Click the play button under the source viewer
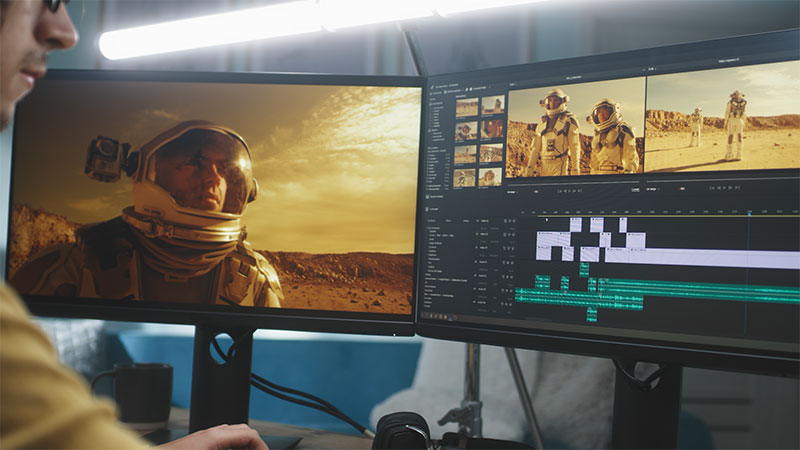Viewport: 800px width, 450px height. point(570,191)
